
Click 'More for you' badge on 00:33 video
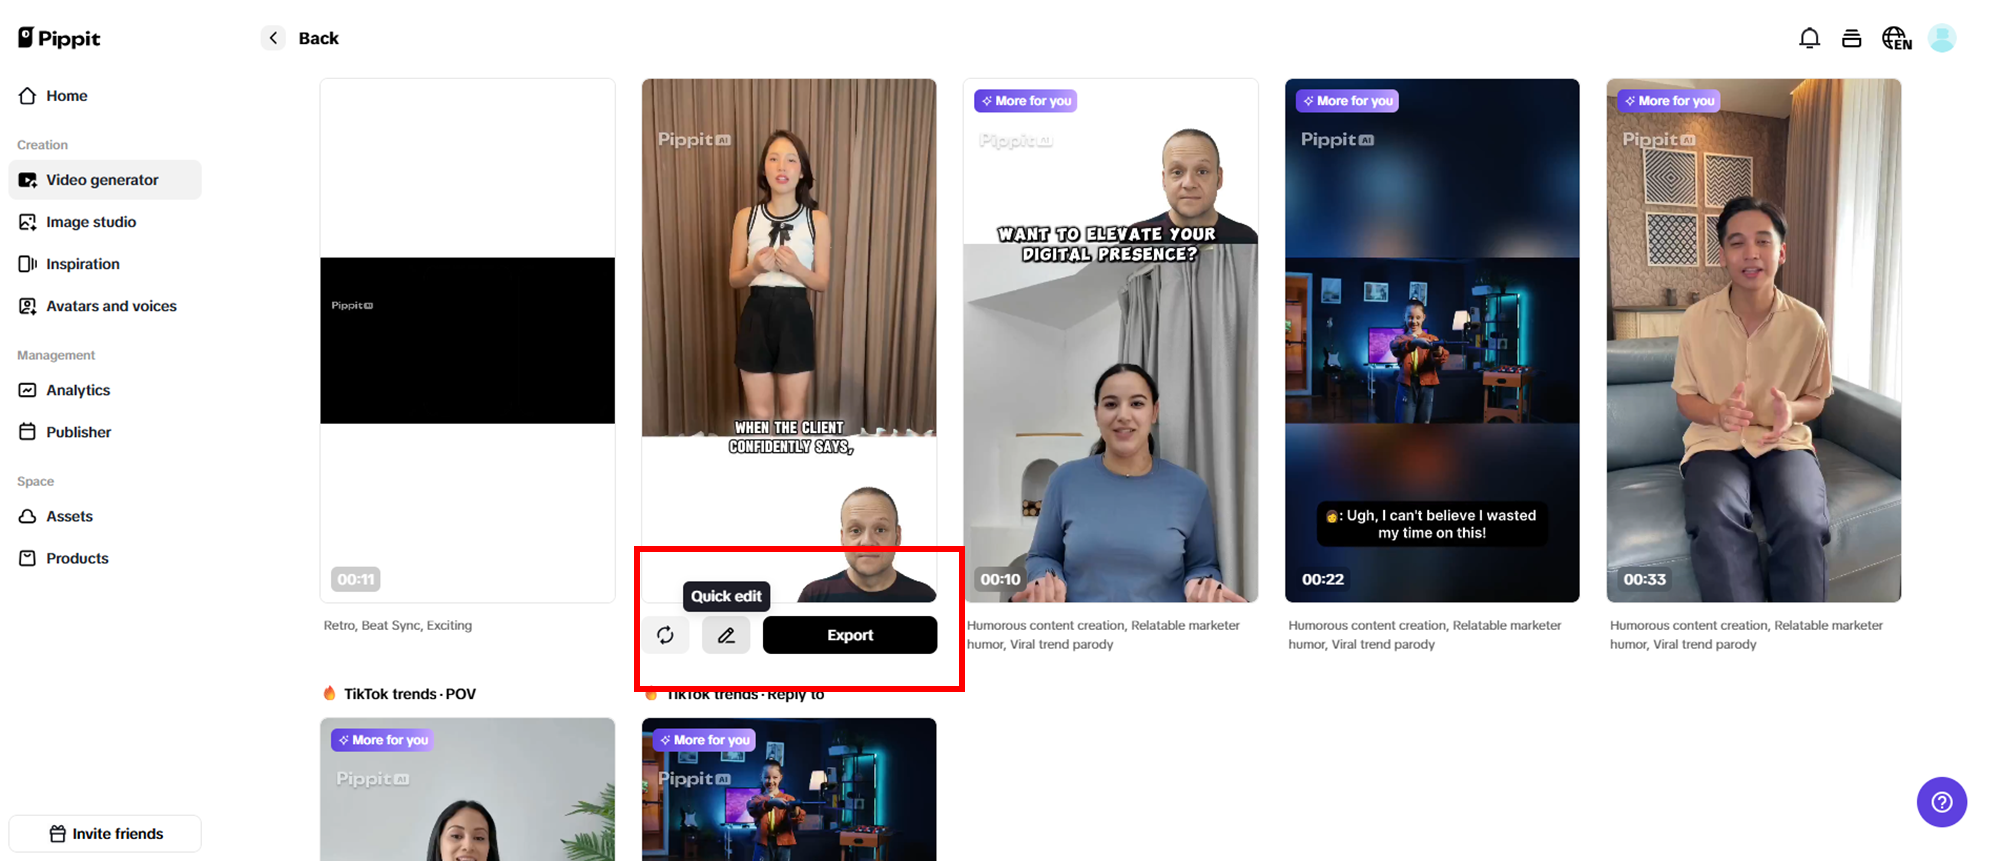(1669, 101)
